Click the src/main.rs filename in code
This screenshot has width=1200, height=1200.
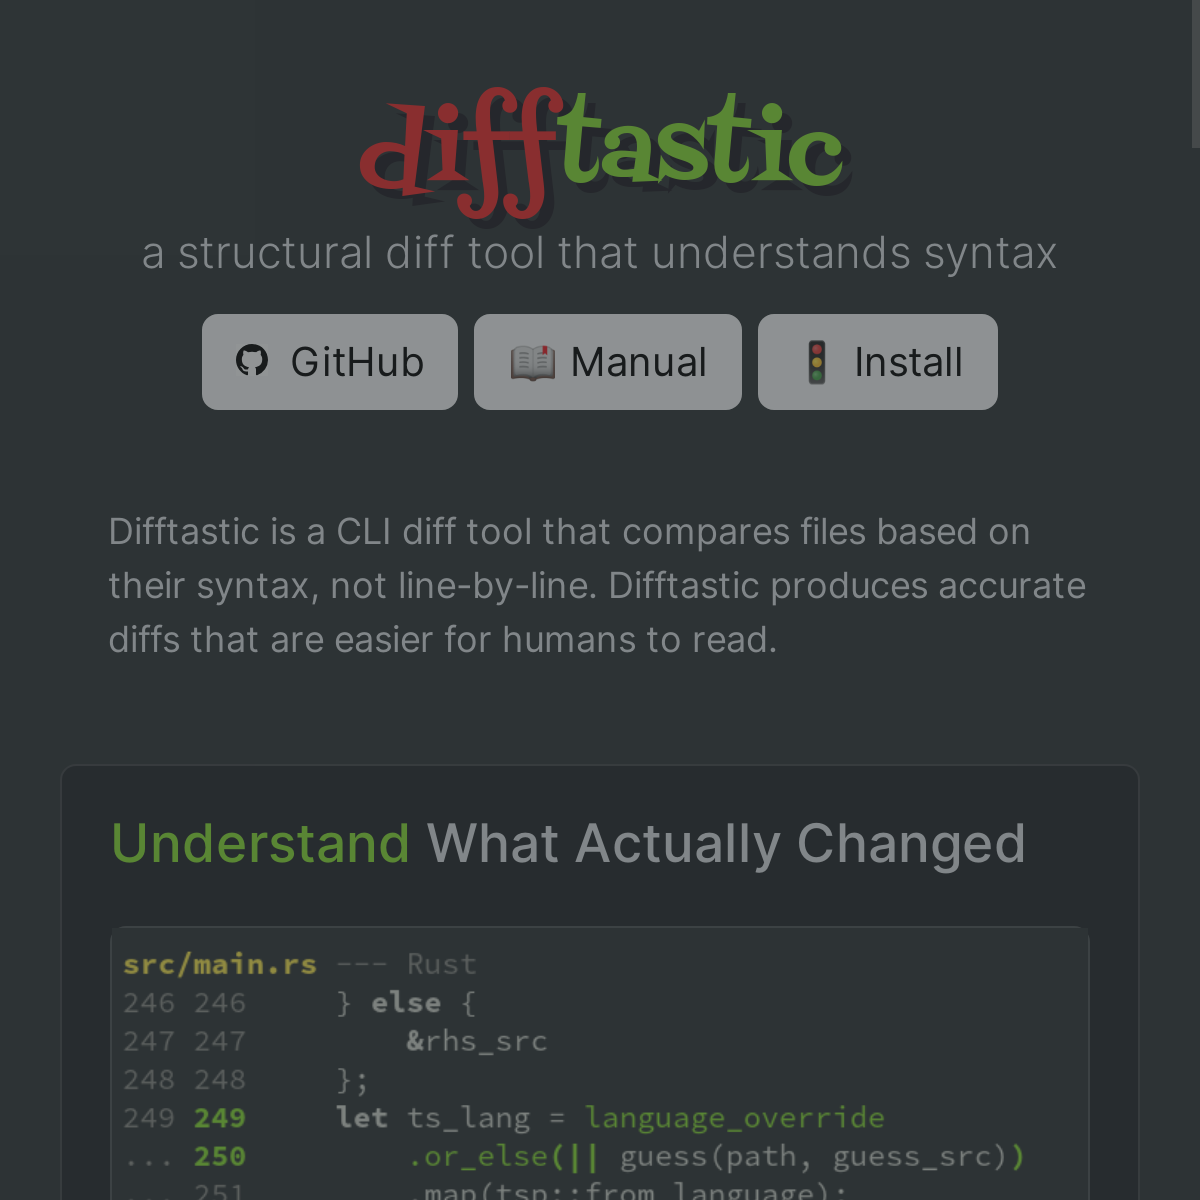(220, 964)
